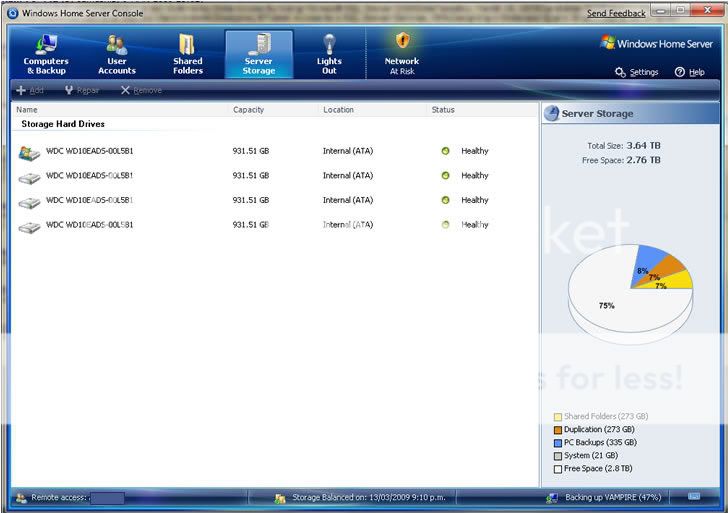Sort drives by Name column header

pos(26,110)
